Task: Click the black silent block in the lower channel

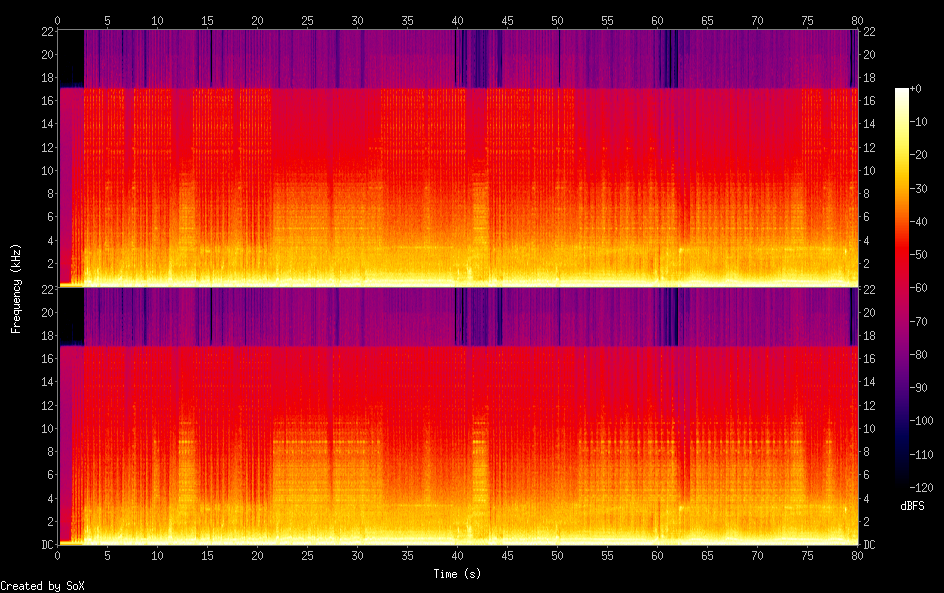Action: (x=71, y=317)
